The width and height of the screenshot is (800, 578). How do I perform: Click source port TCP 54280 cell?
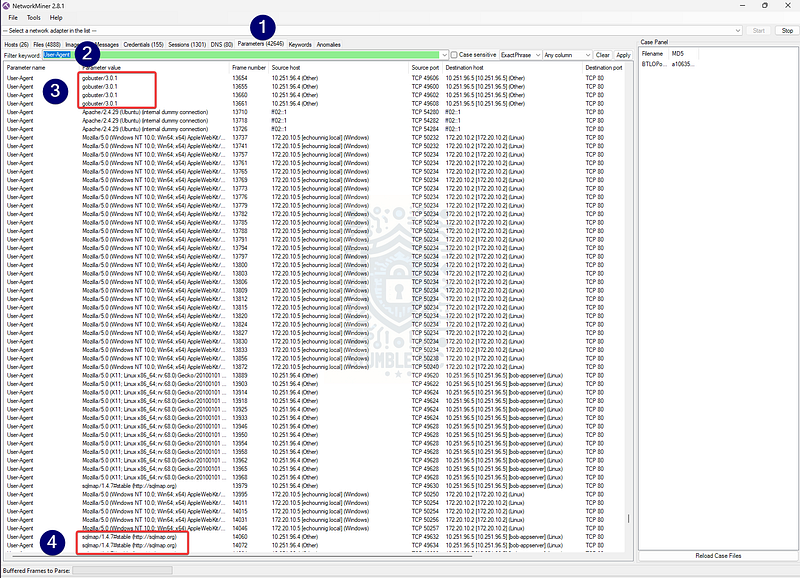click(x=425, y=112)
